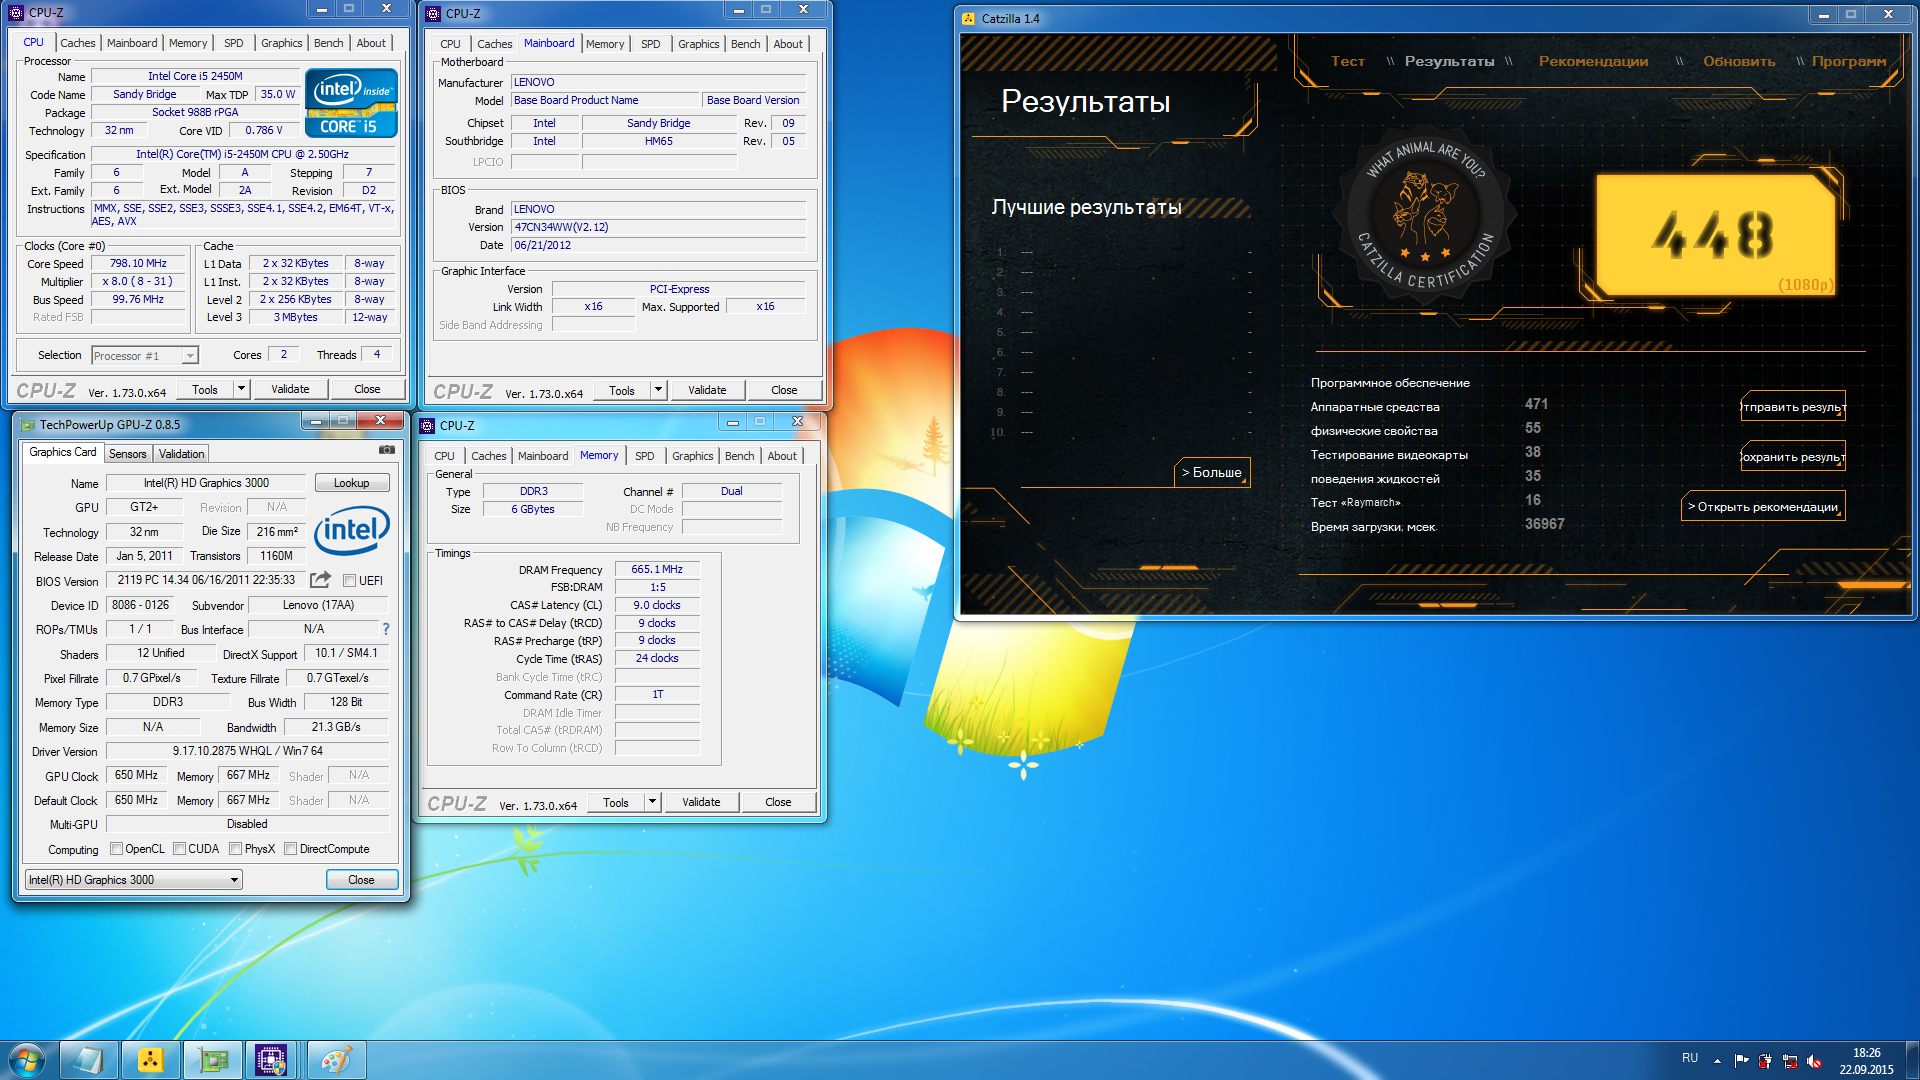Go to the Рекомендации tab in Catzilla

coord(1593,61)
